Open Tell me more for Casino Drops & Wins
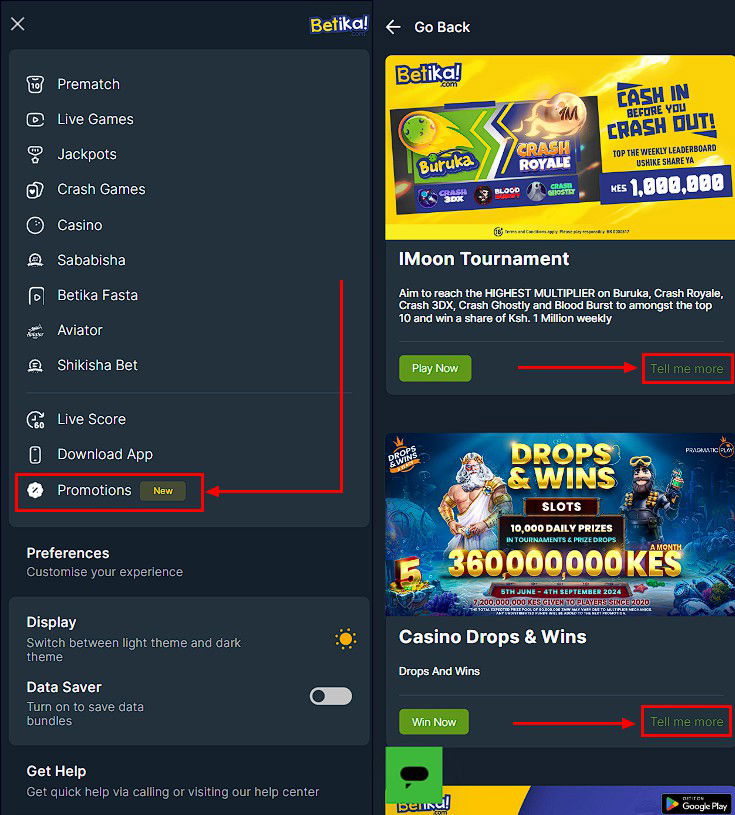Screen dimensions: 735x815 [687, 721]
